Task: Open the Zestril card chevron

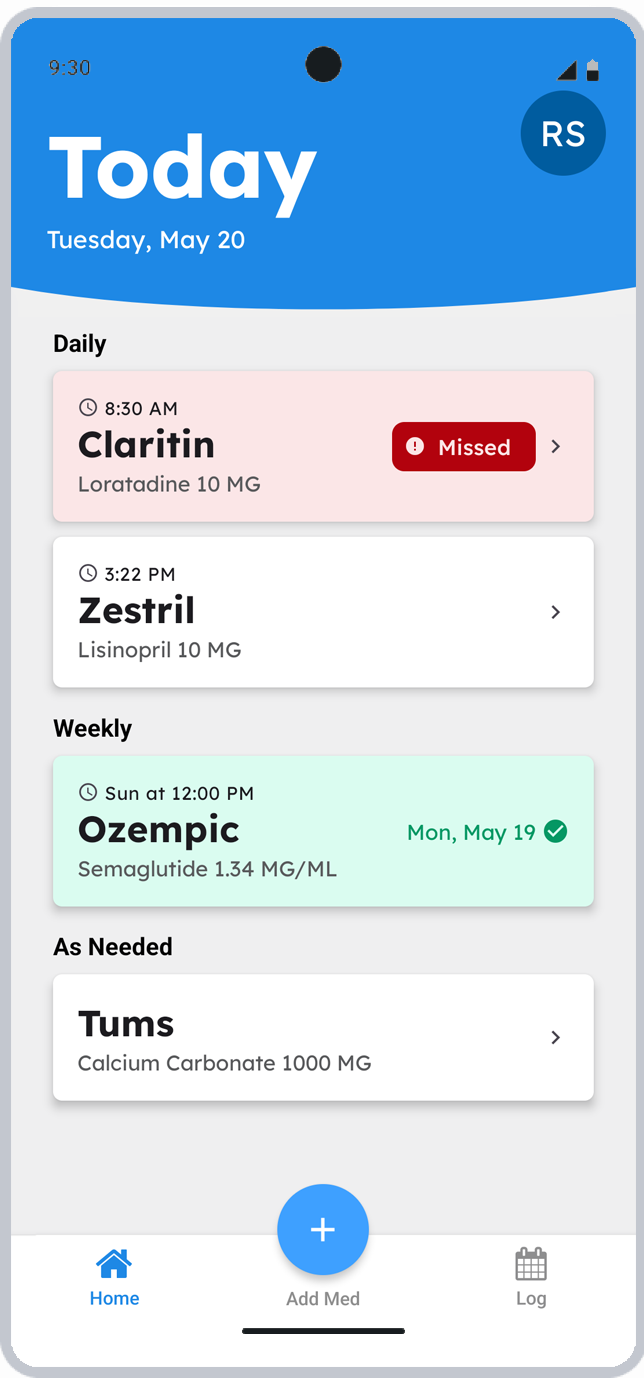Action: [x=555, y=612]
